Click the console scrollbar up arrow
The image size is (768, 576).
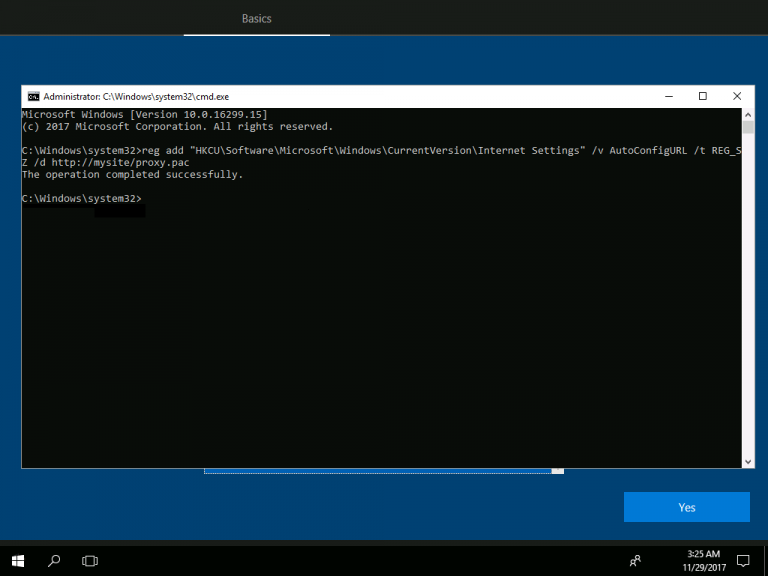[x=748, y=115]
